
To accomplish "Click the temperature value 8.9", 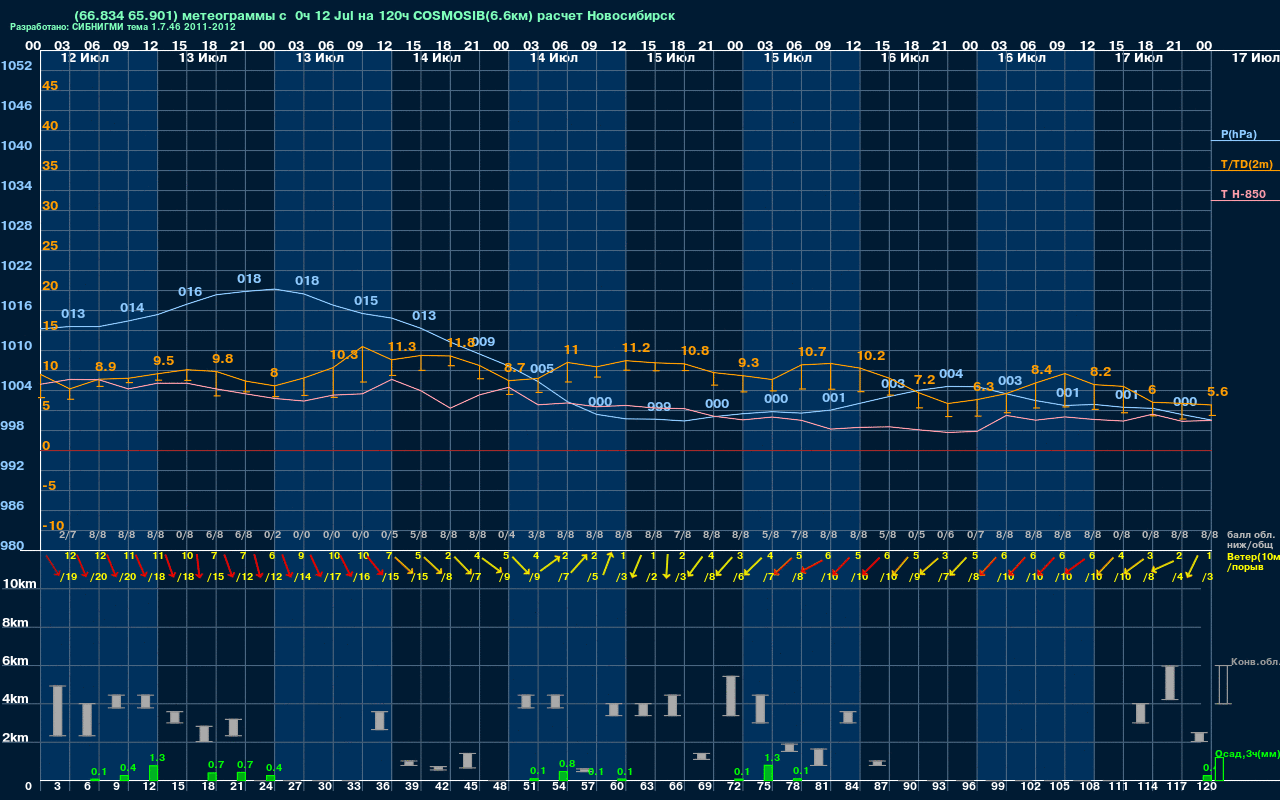I will coord(105,367).
